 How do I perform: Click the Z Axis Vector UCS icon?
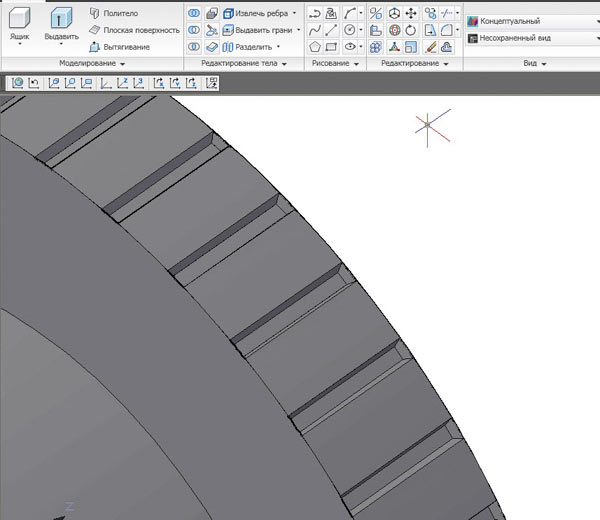pyautogui.click(x=122, y=83)
